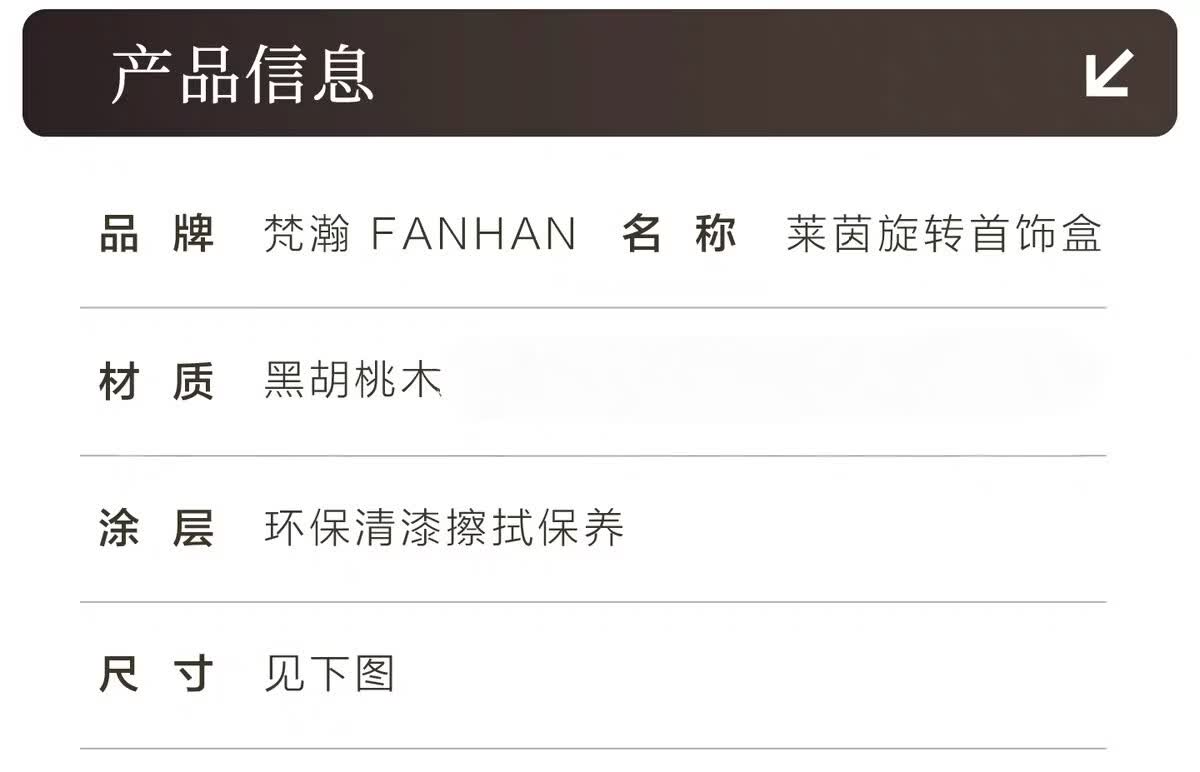Click the 见下图 size reference
The width and height of the screenshot is (1200, 772).
pos(329,674)
